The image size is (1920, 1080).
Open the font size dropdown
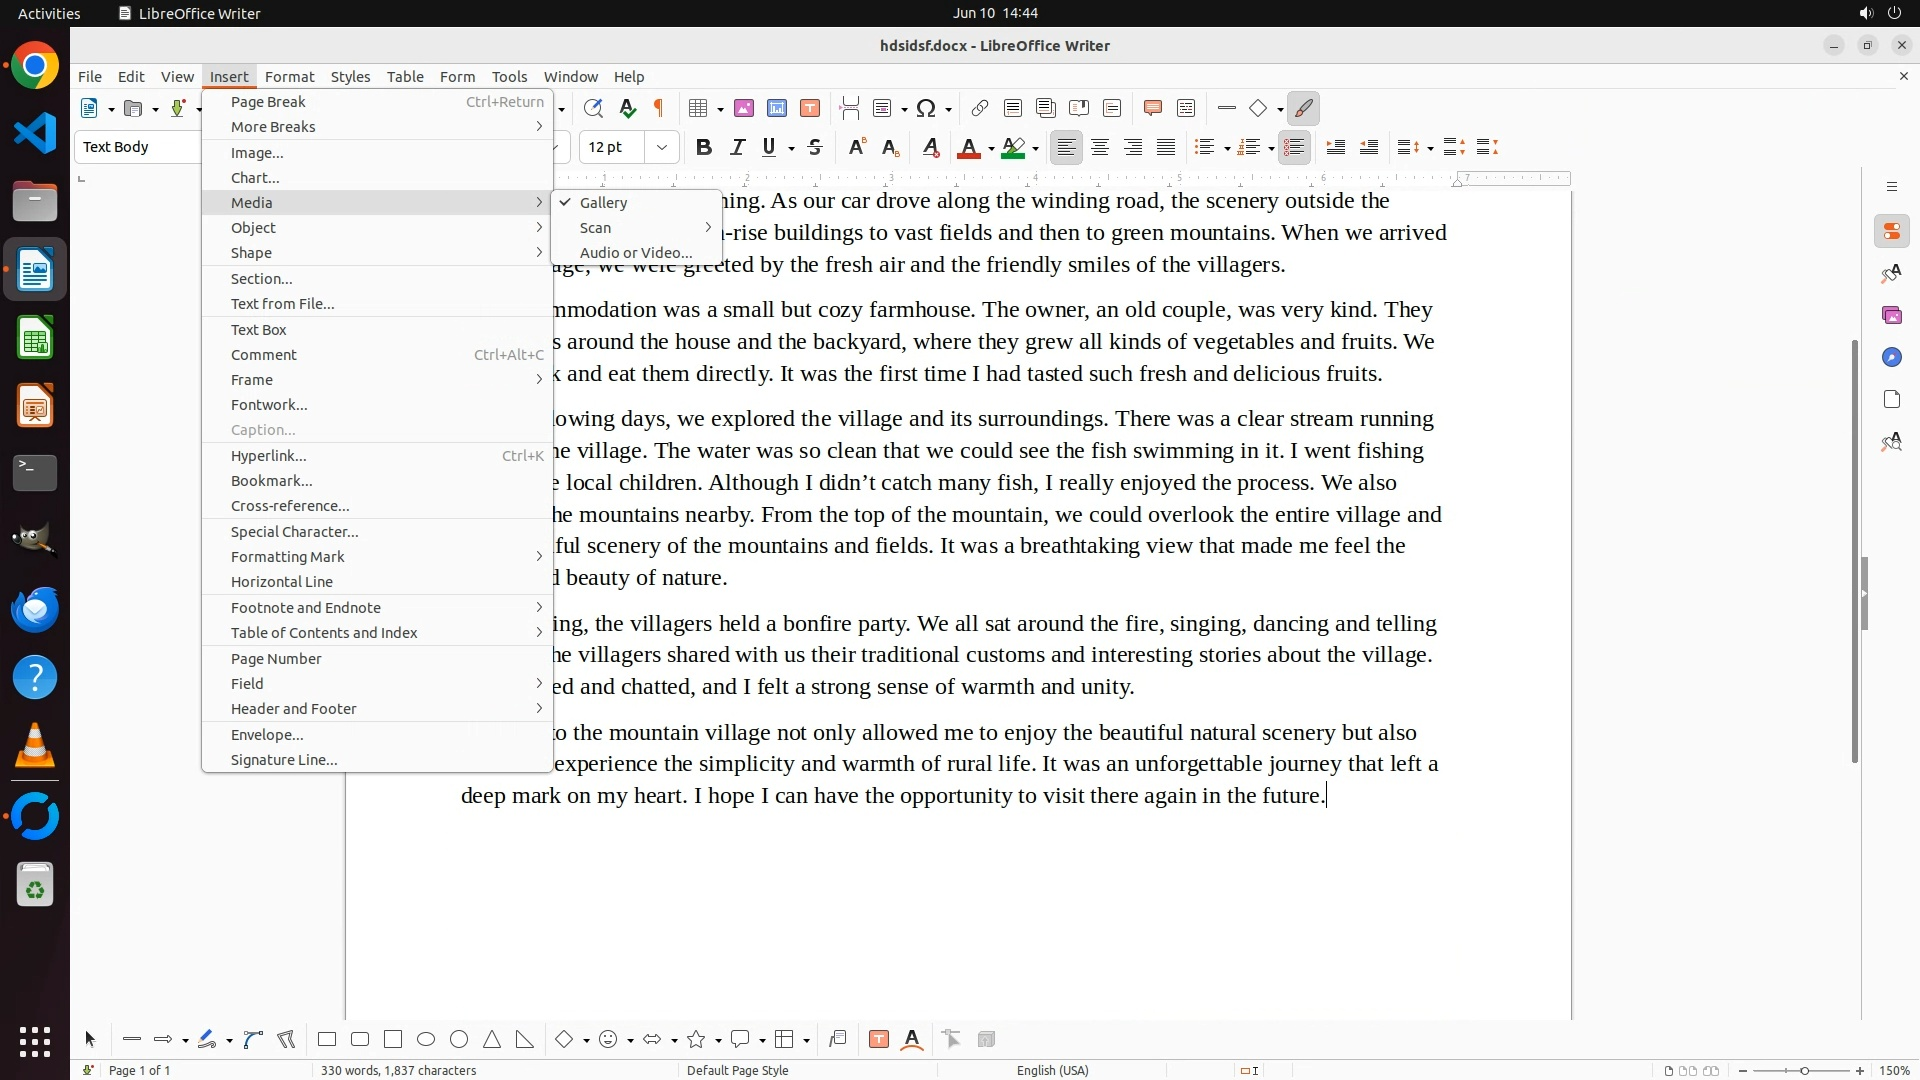(x=662, y=147)
